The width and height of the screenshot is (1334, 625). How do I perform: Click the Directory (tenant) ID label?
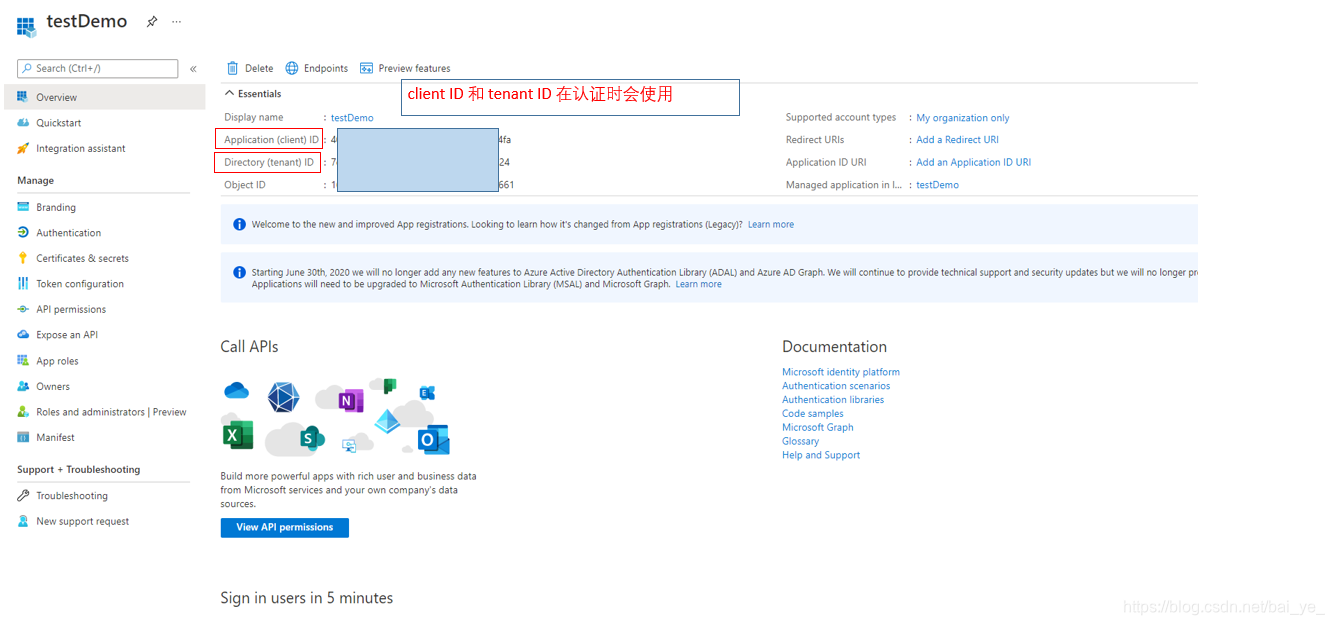[269, 162]
